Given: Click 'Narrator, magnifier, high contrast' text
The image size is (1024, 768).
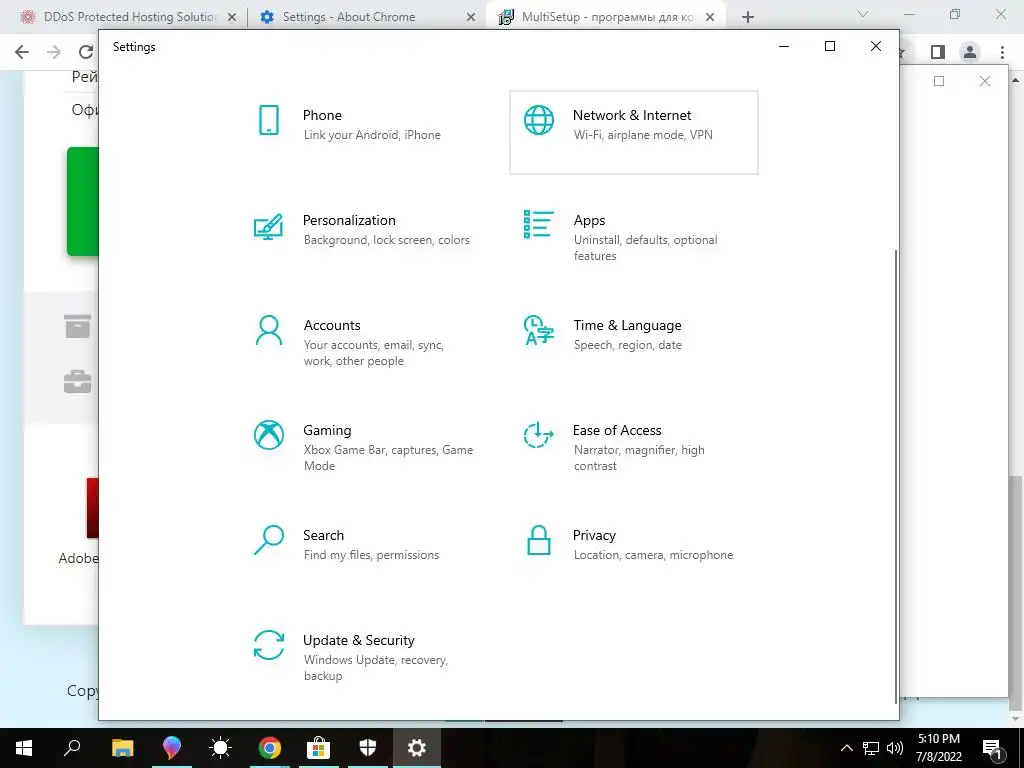Looking at the screenshot, I should [639, 458].
